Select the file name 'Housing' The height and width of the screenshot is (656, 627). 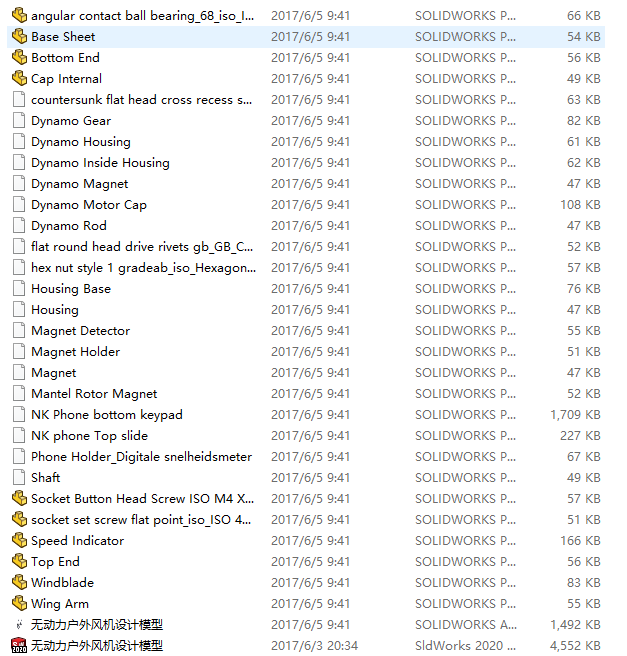[55, 310]
